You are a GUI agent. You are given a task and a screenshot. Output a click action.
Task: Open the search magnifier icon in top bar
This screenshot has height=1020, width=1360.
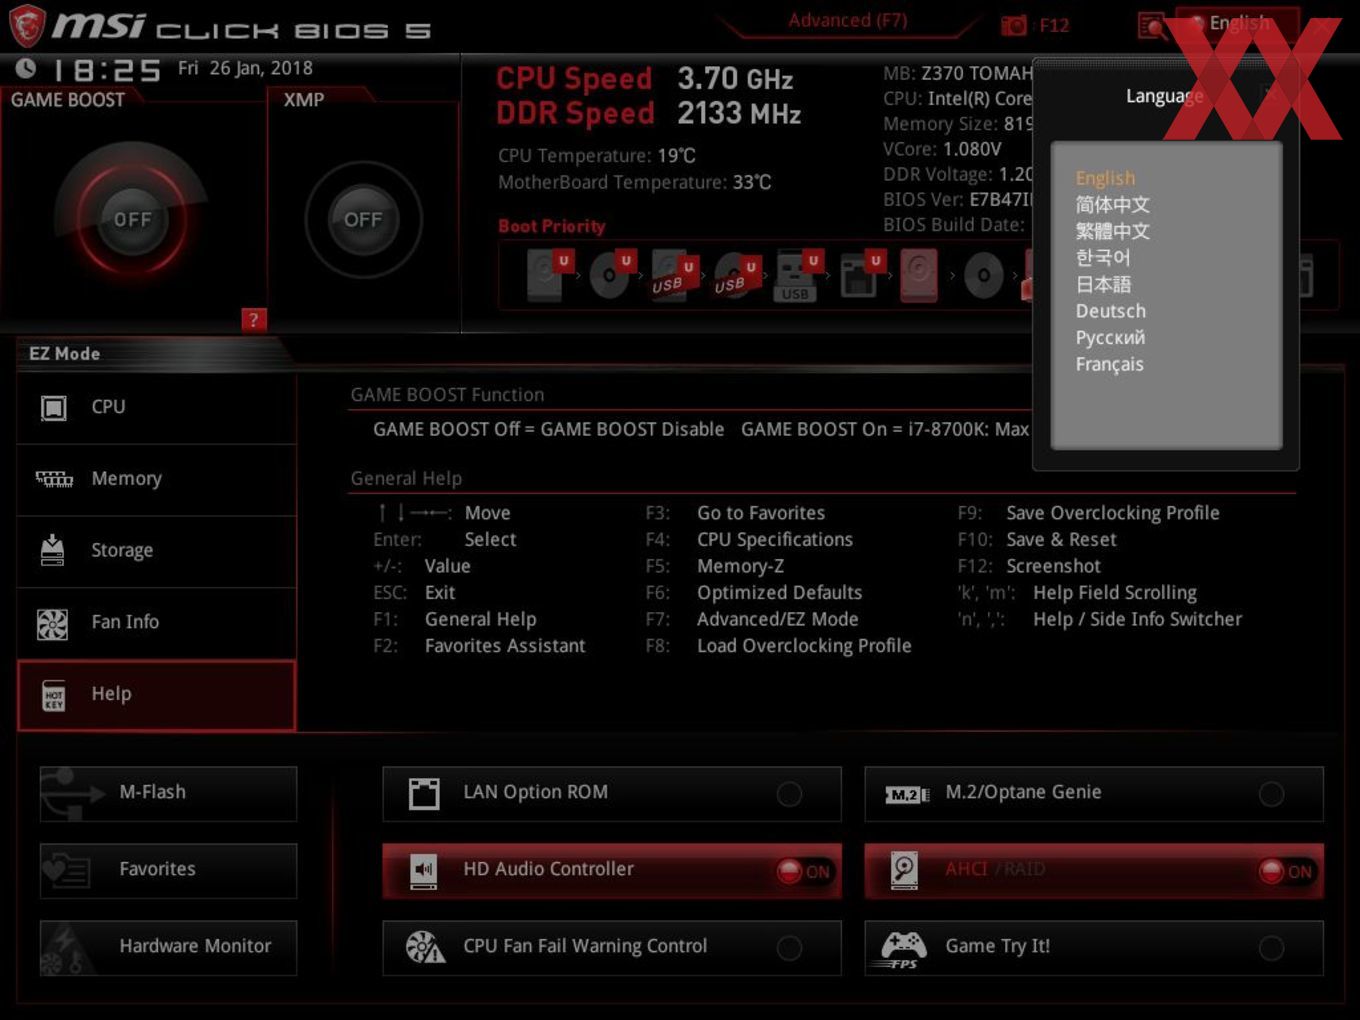[1152, 25]
